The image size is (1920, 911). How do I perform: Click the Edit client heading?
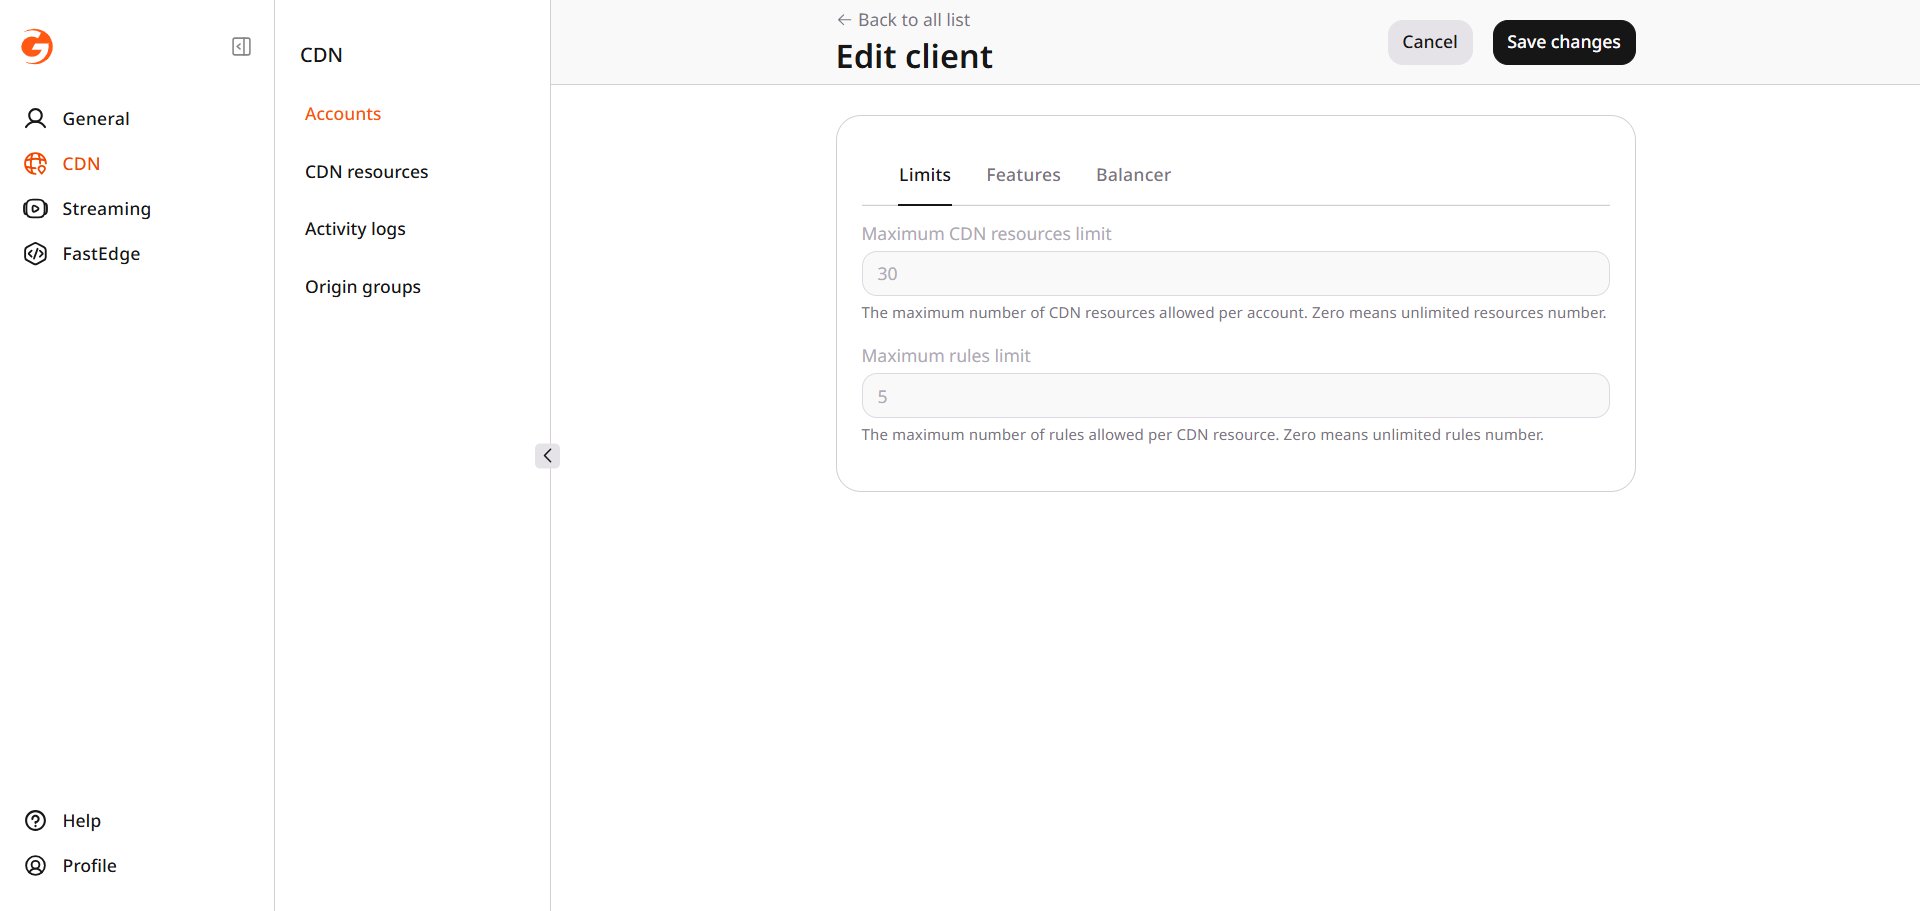point(914,57)
